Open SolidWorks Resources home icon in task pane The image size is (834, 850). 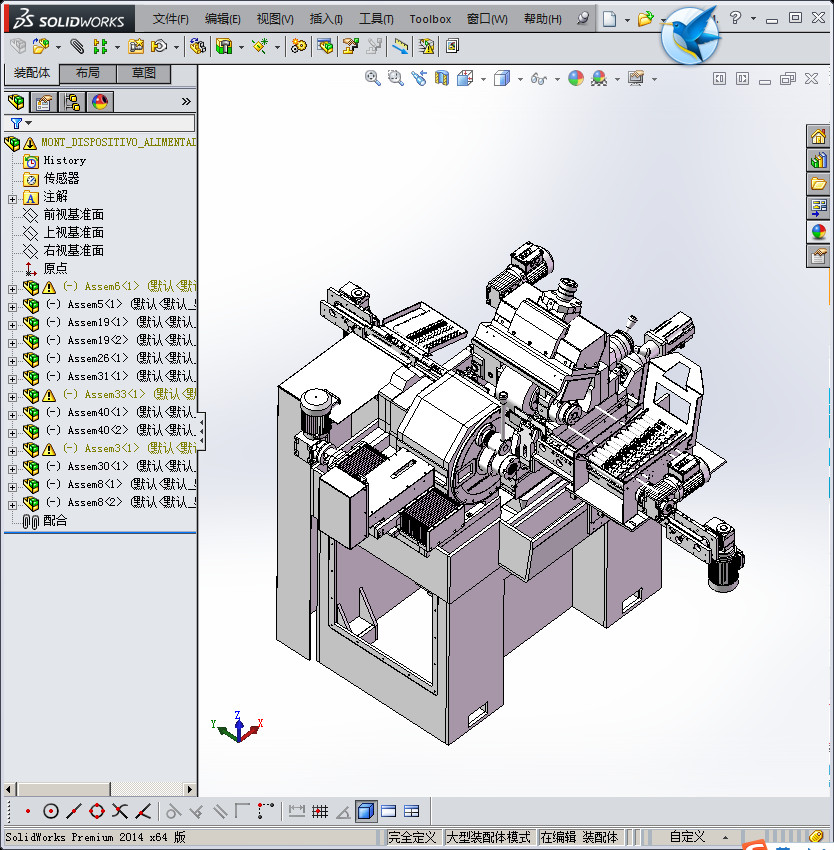[x=819, y=137]
